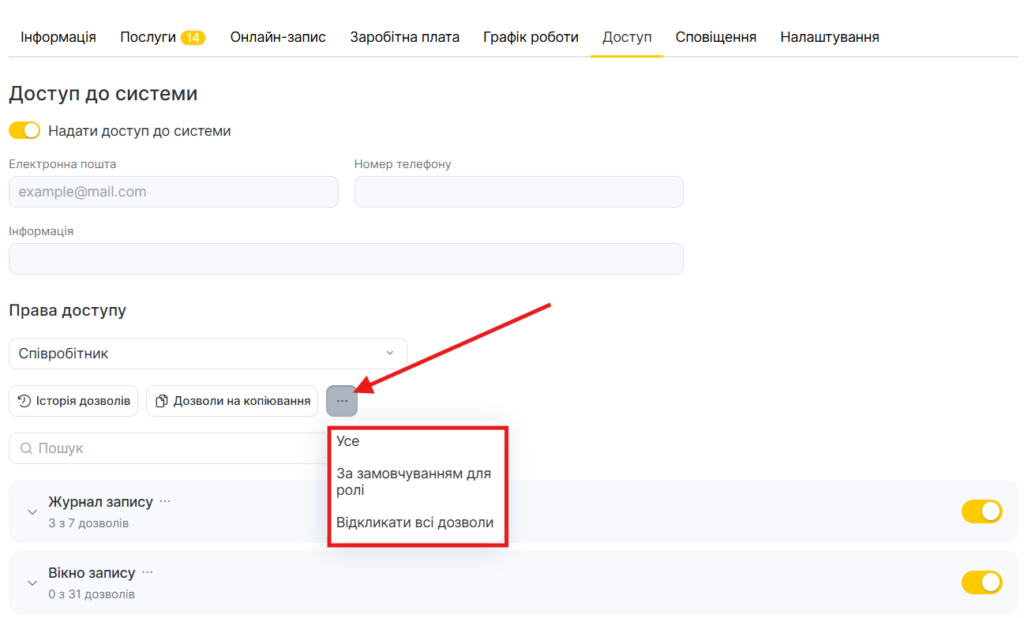
Task: Click the yellow 14 badge on Послуги
Action: [x=193, y=38]
